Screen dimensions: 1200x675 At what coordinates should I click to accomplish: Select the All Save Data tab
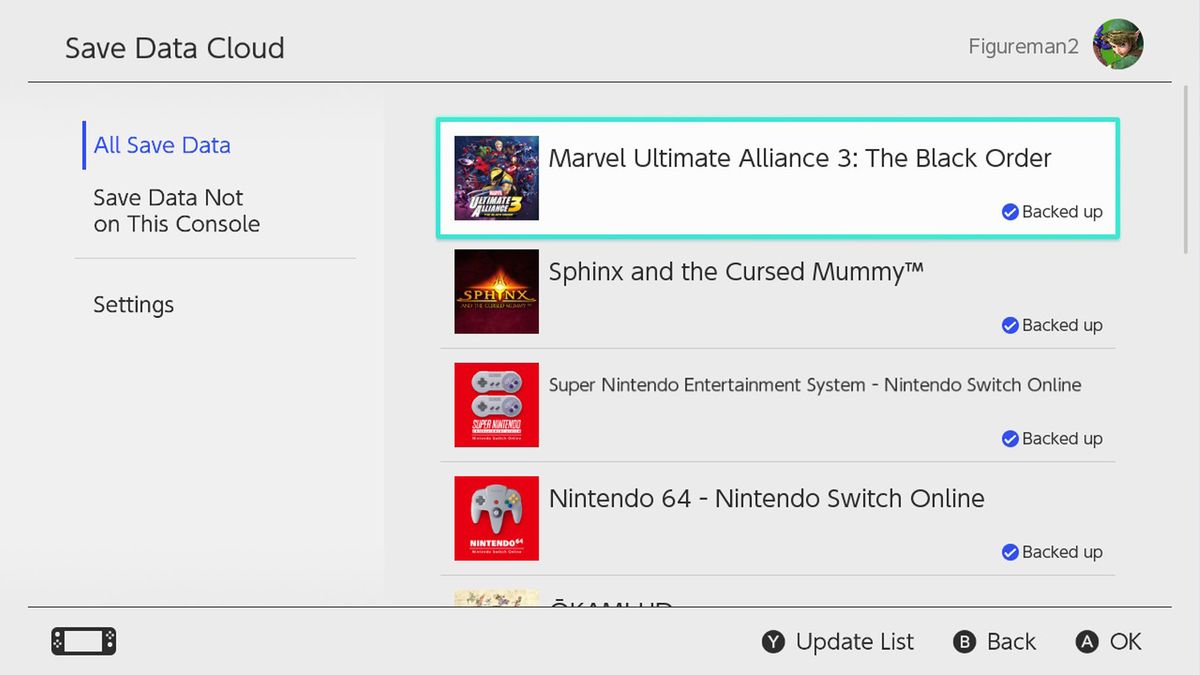pos(162,145)
